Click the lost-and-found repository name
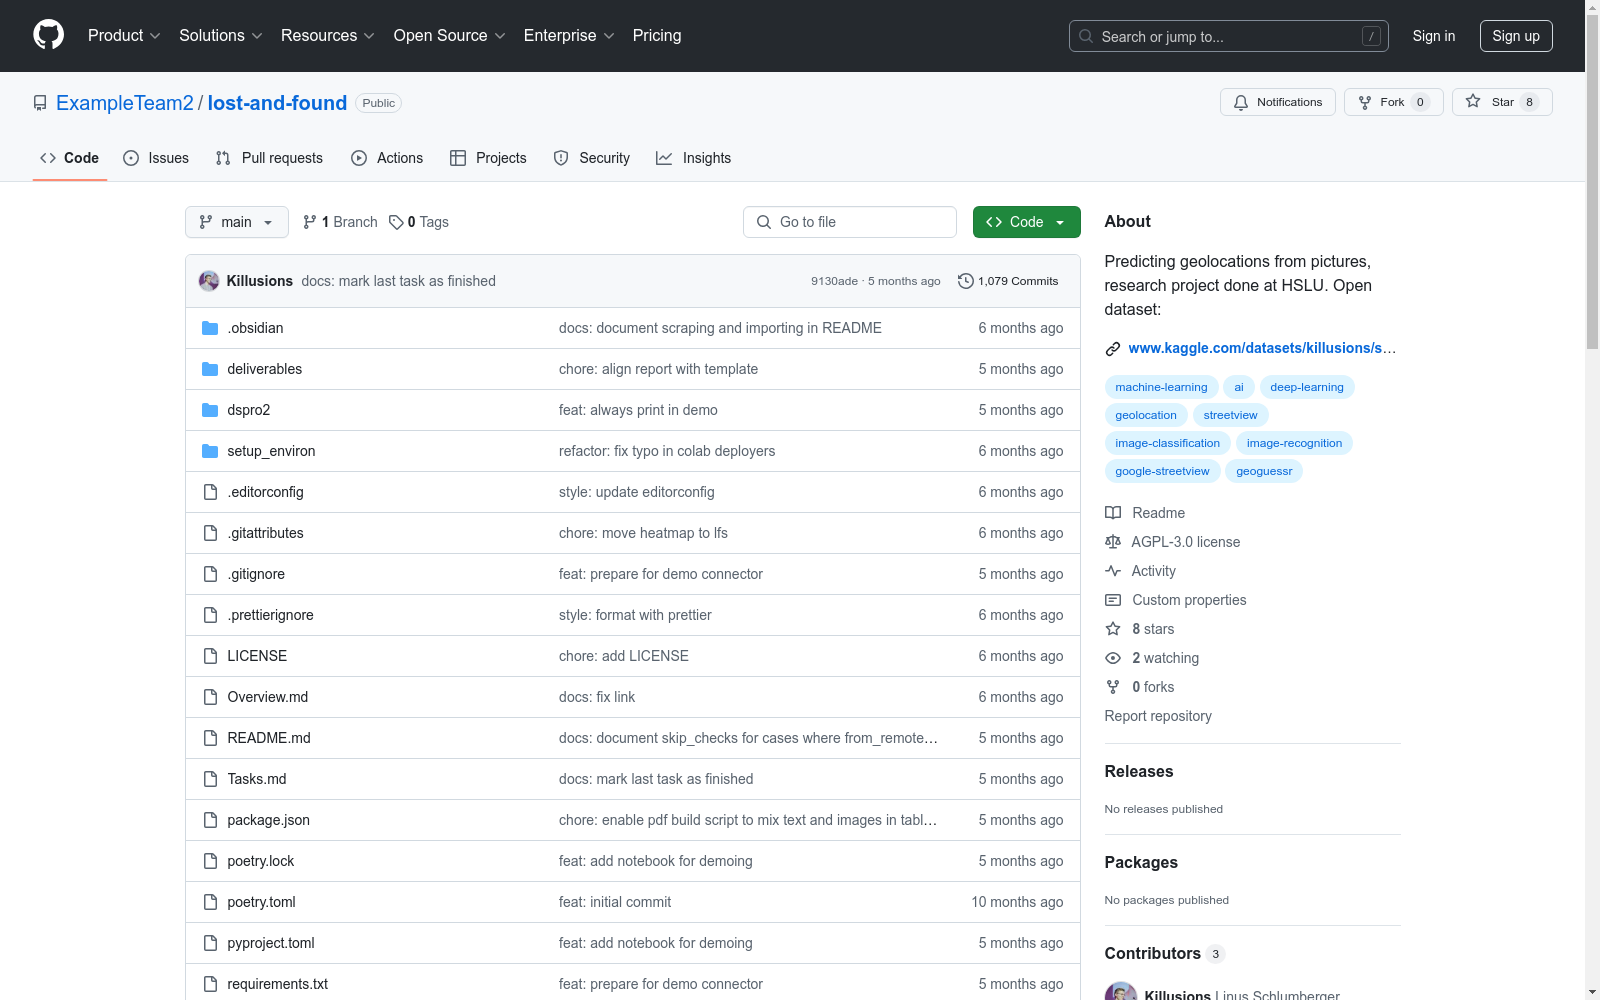The height and width of the screenshot is (1000, 1600). [x=277, y=103]
